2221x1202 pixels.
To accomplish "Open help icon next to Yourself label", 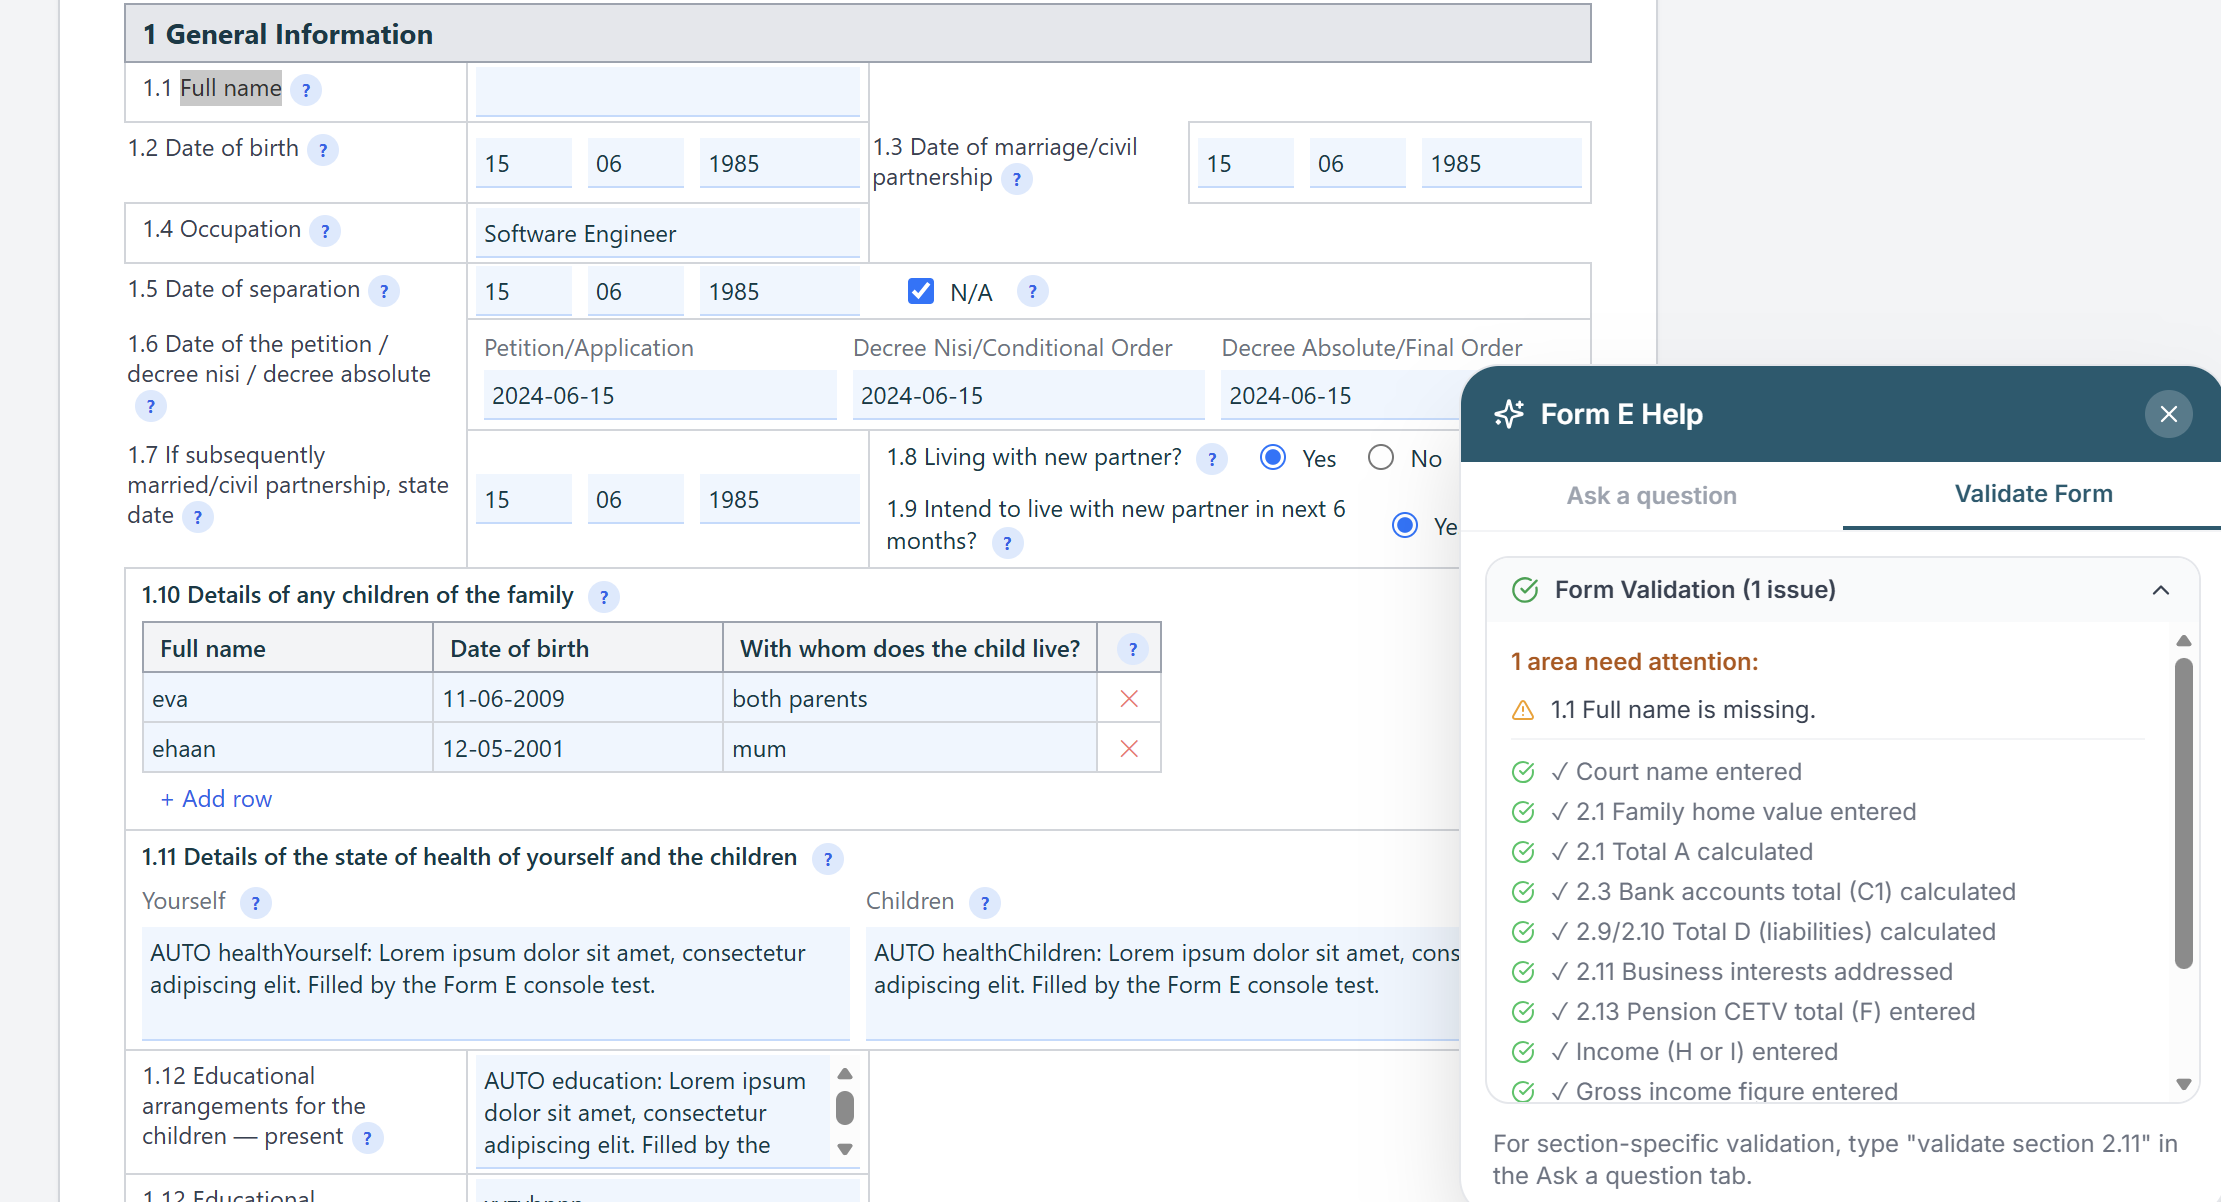I will (256, 903).
